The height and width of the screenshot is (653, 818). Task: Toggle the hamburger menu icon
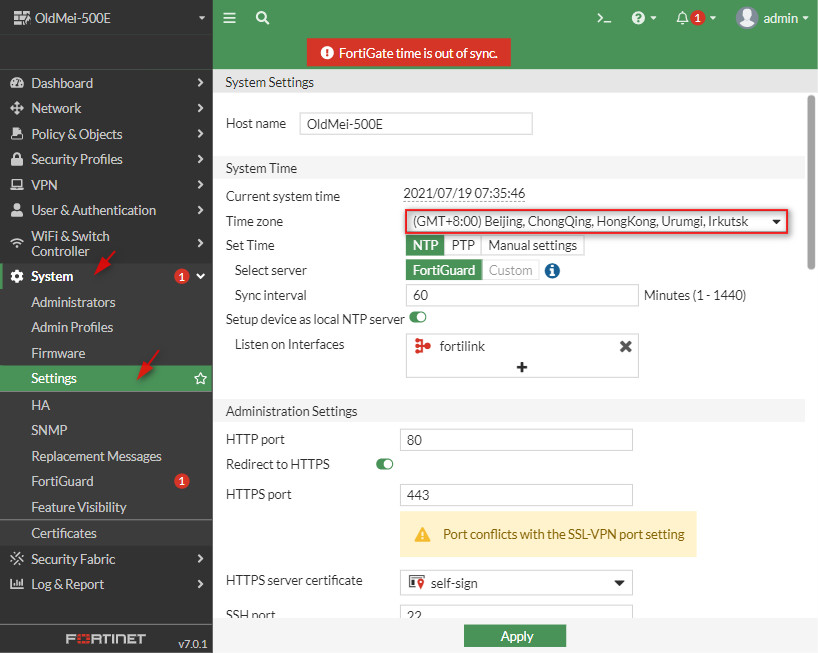point(230,18)
